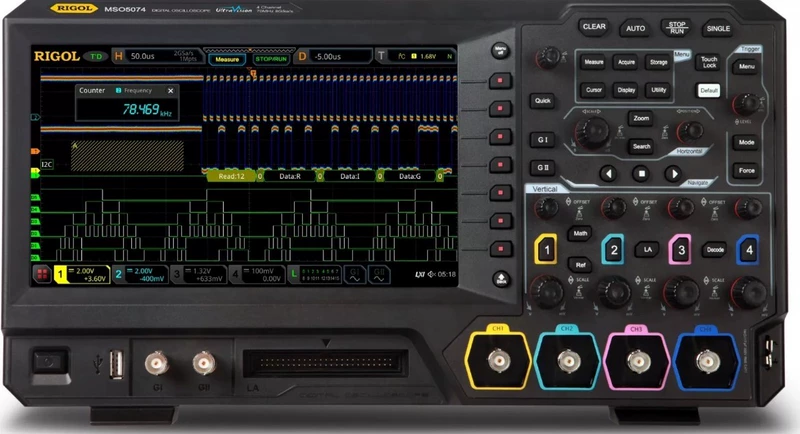Tap the -5.00us delay value
This screenshot has height=434, width=800.
click(327, 56)
